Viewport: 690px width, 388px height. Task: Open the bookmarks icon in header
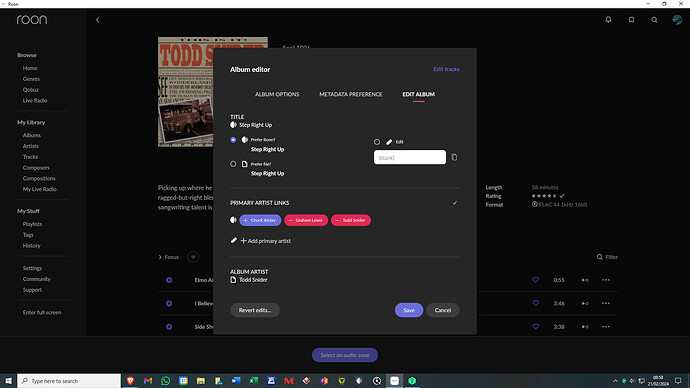631,20
